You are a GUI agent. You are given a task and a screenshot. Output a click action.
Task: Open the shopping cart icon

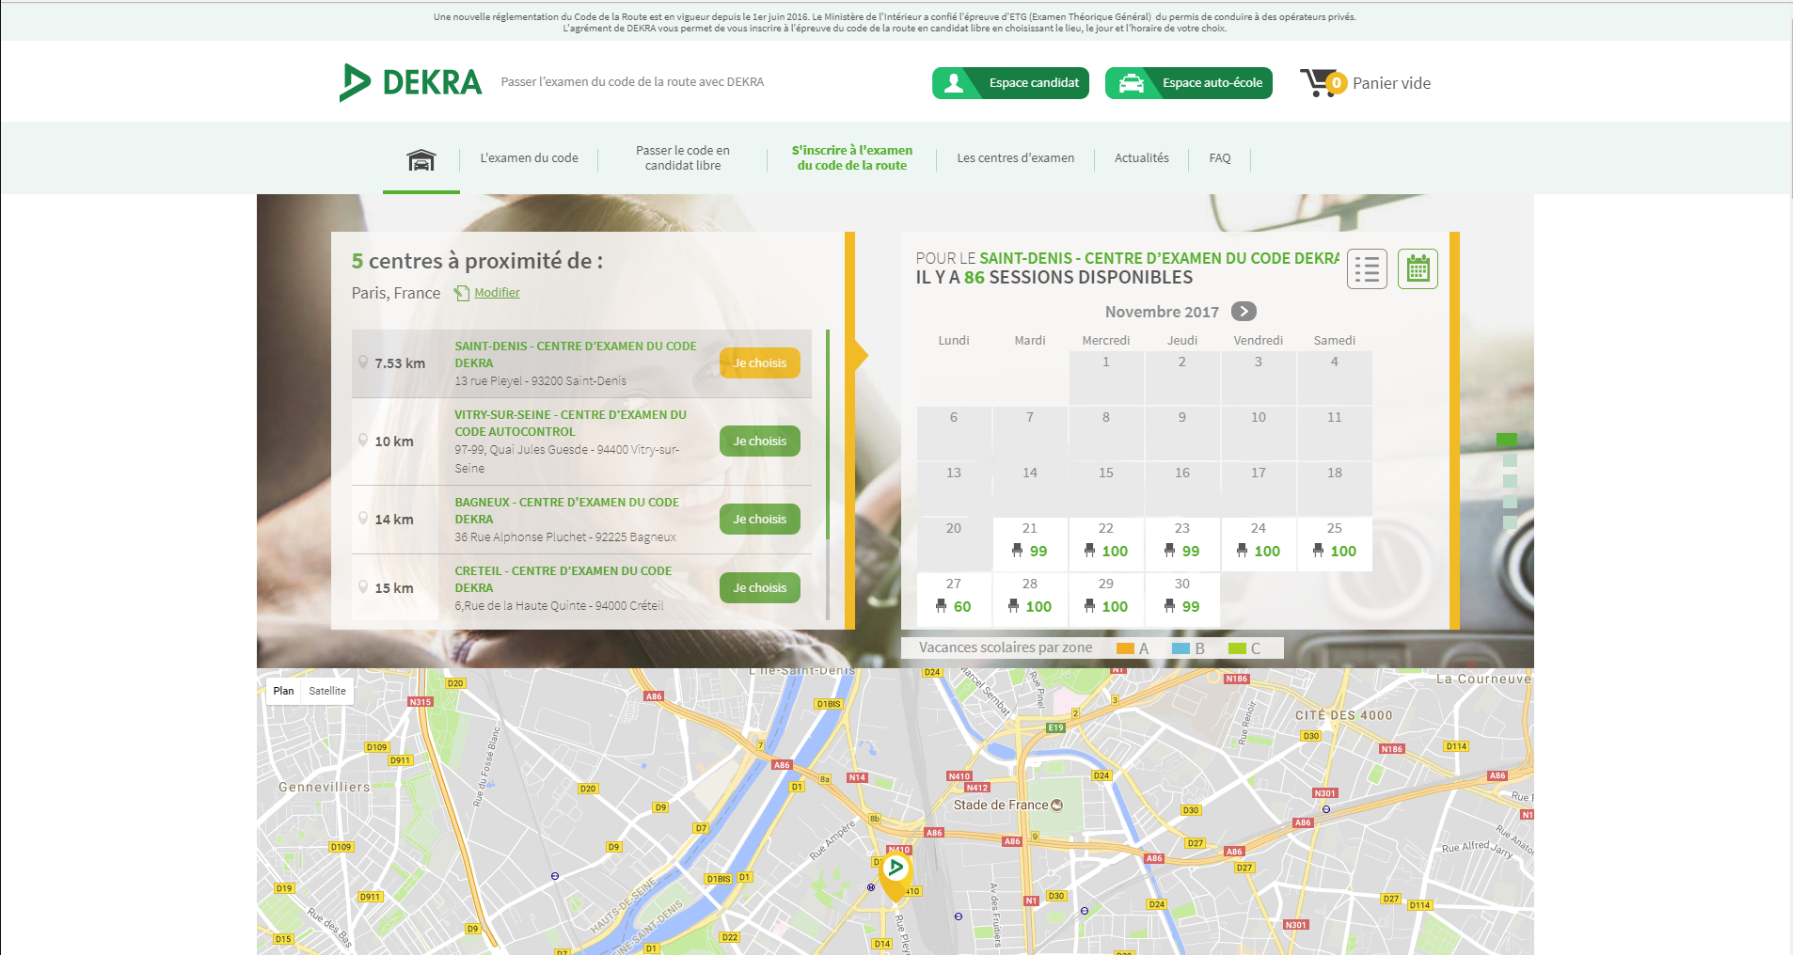click(x=1322, y=82)
